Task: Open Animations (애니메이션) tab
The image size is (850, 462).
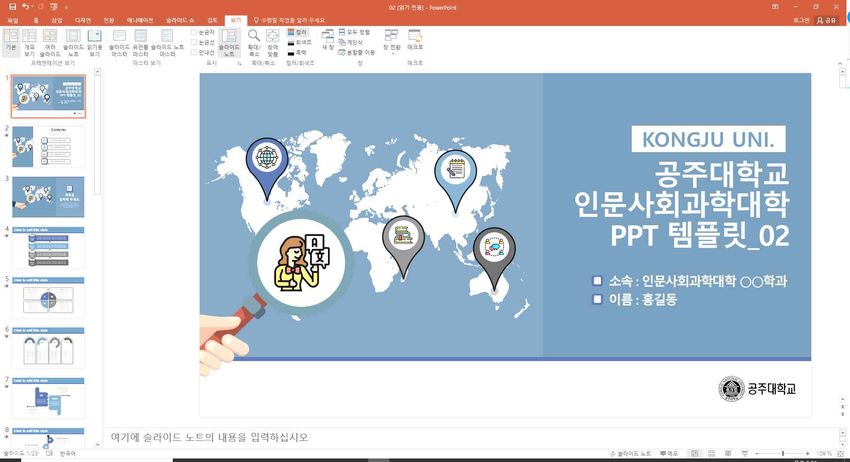Action: click(x=140, y=20)
